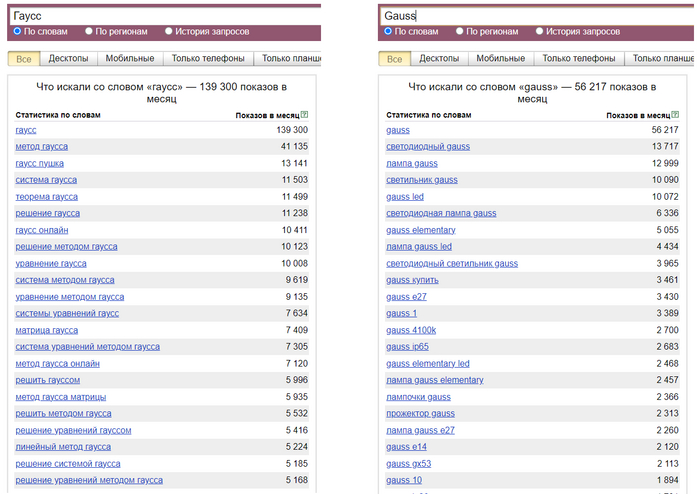The height and width of the screenshot is (494, 700).
Task: Click the search field containing «Гаусс»
Action: tap(160, 16)
